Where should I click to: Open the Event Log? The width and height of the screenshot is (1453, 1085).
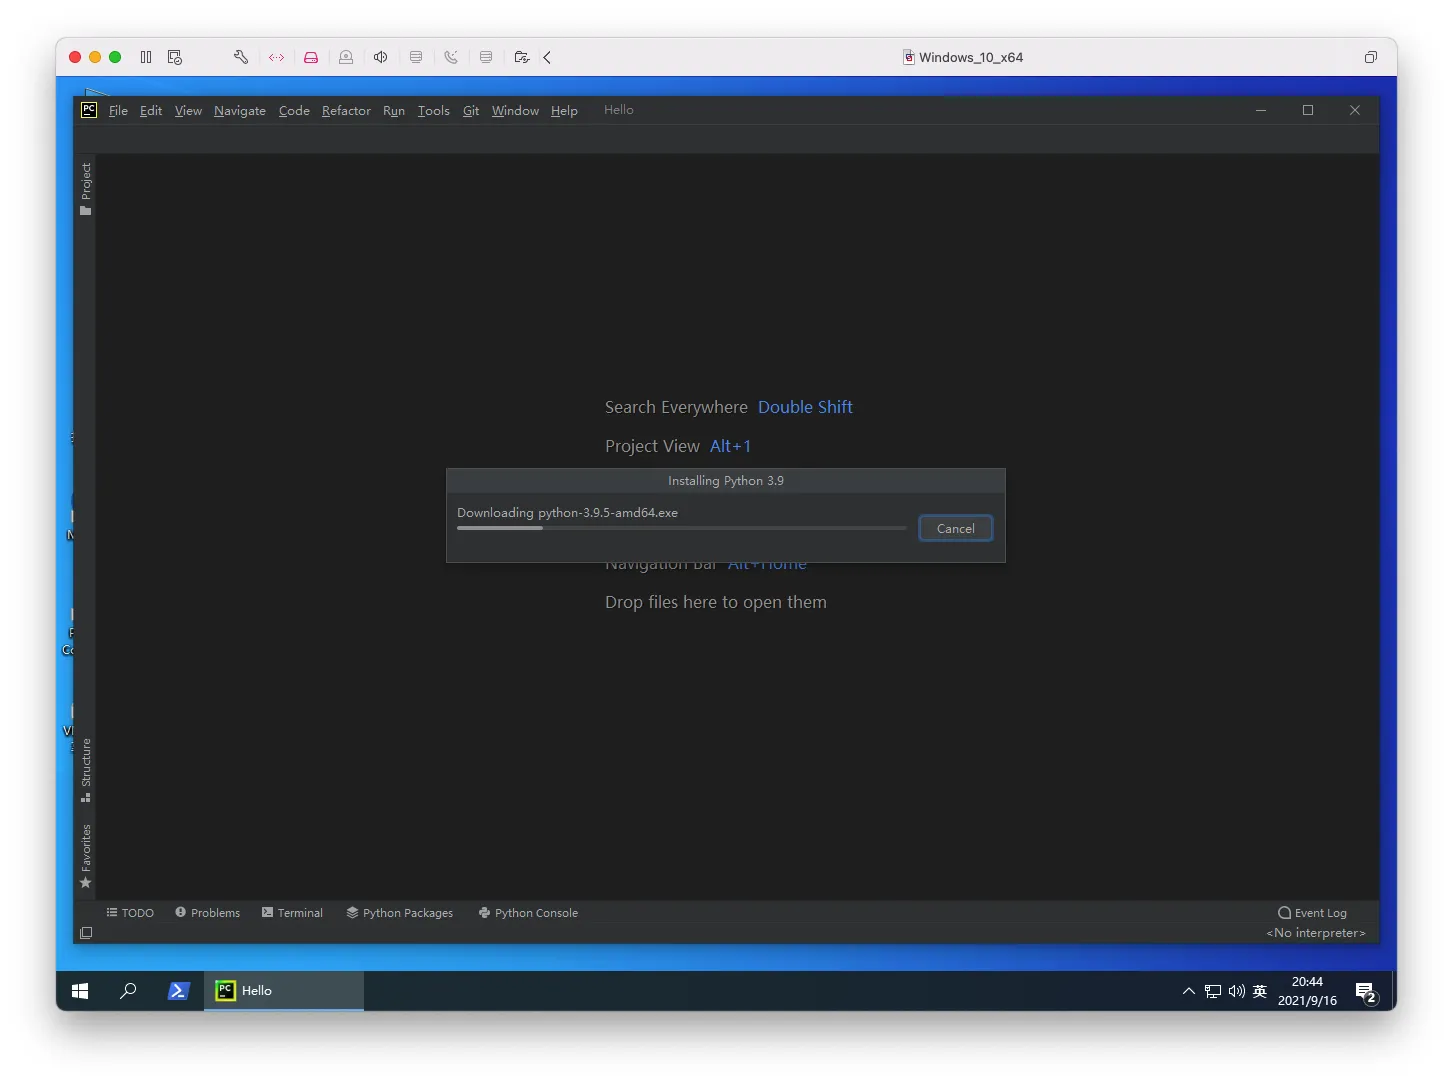click(1312, 913)
